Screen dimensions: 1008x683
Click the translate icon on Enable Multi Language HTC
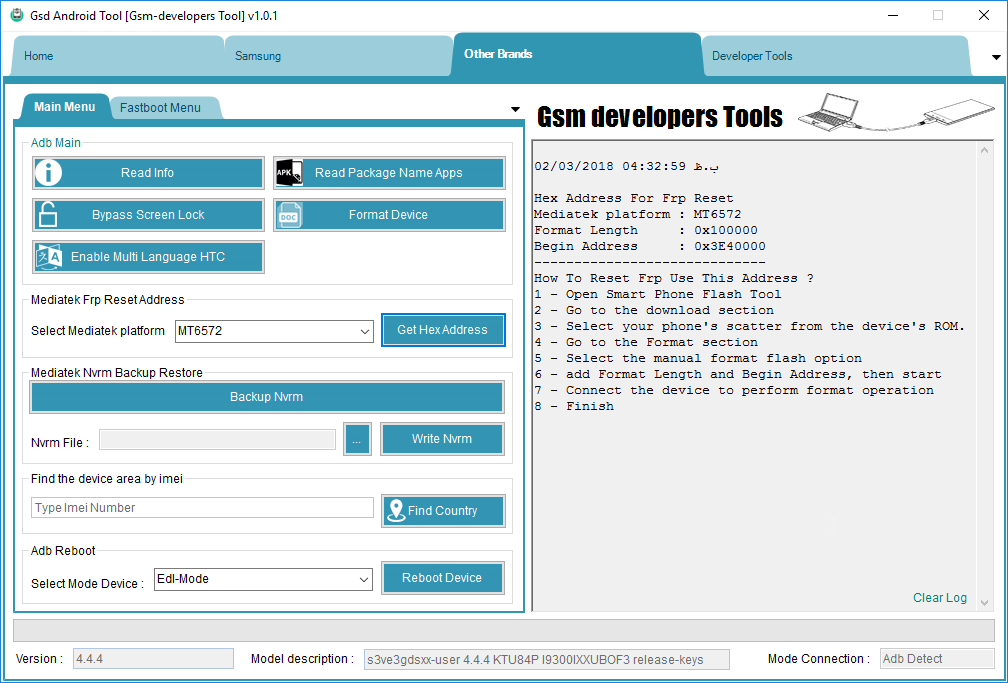pos(49,257)
